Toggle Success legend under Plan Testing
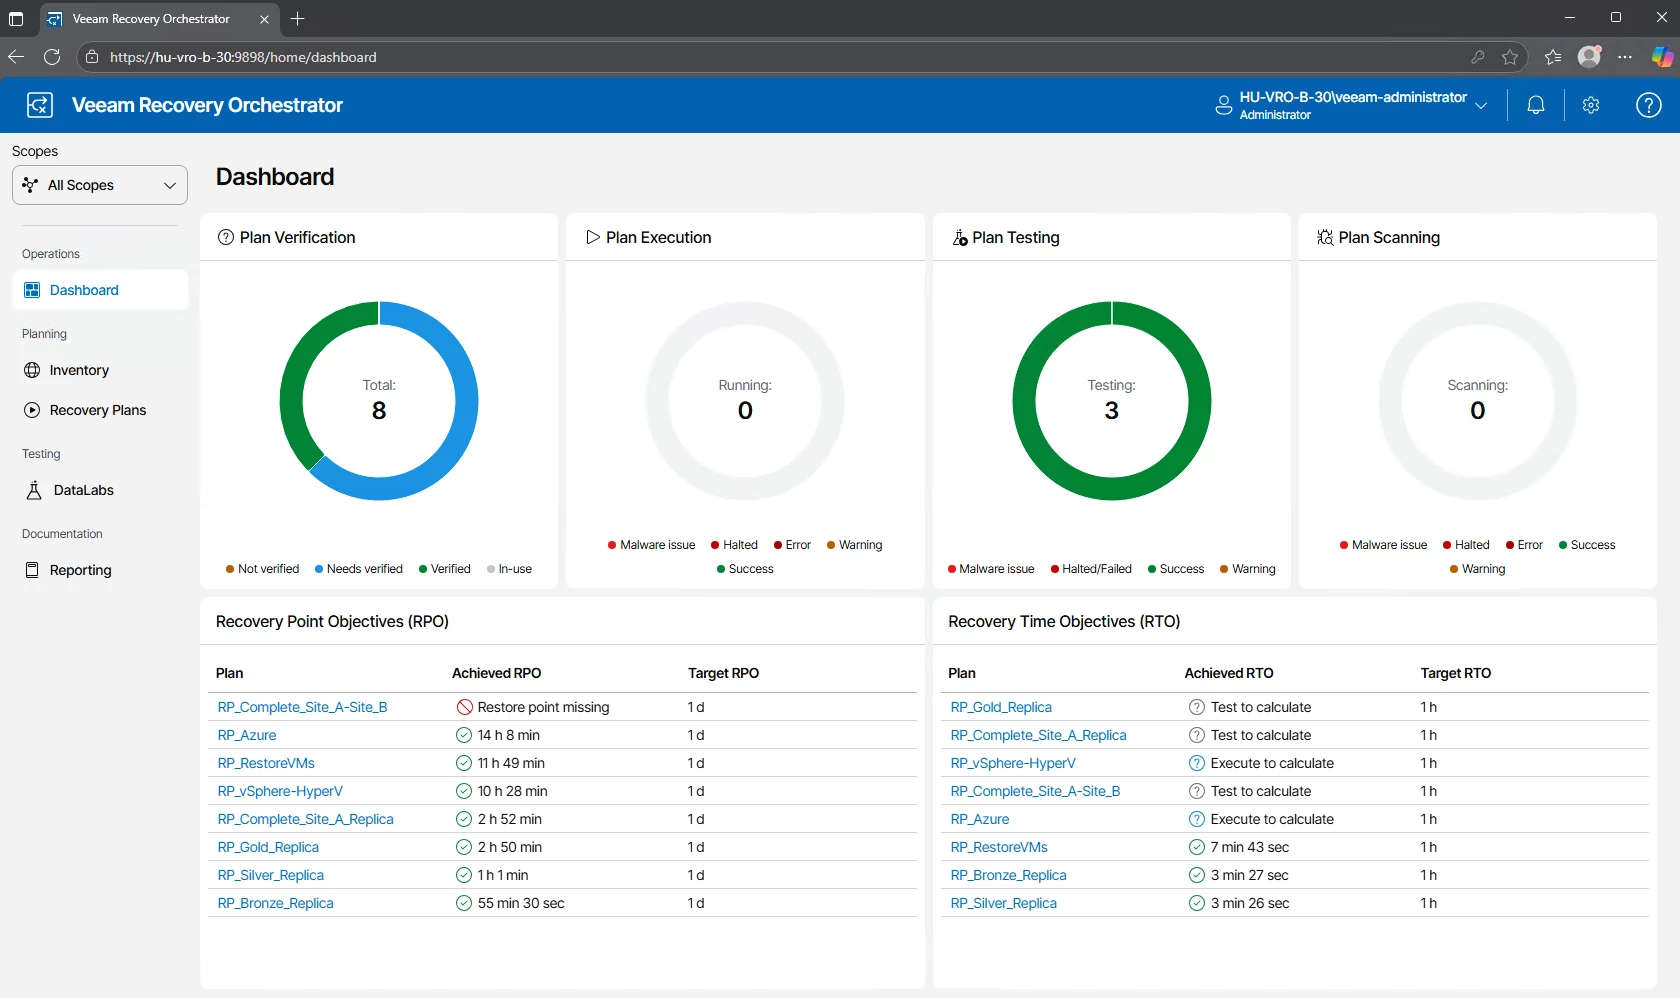The image size is (1680, 998). [1175, 569]
